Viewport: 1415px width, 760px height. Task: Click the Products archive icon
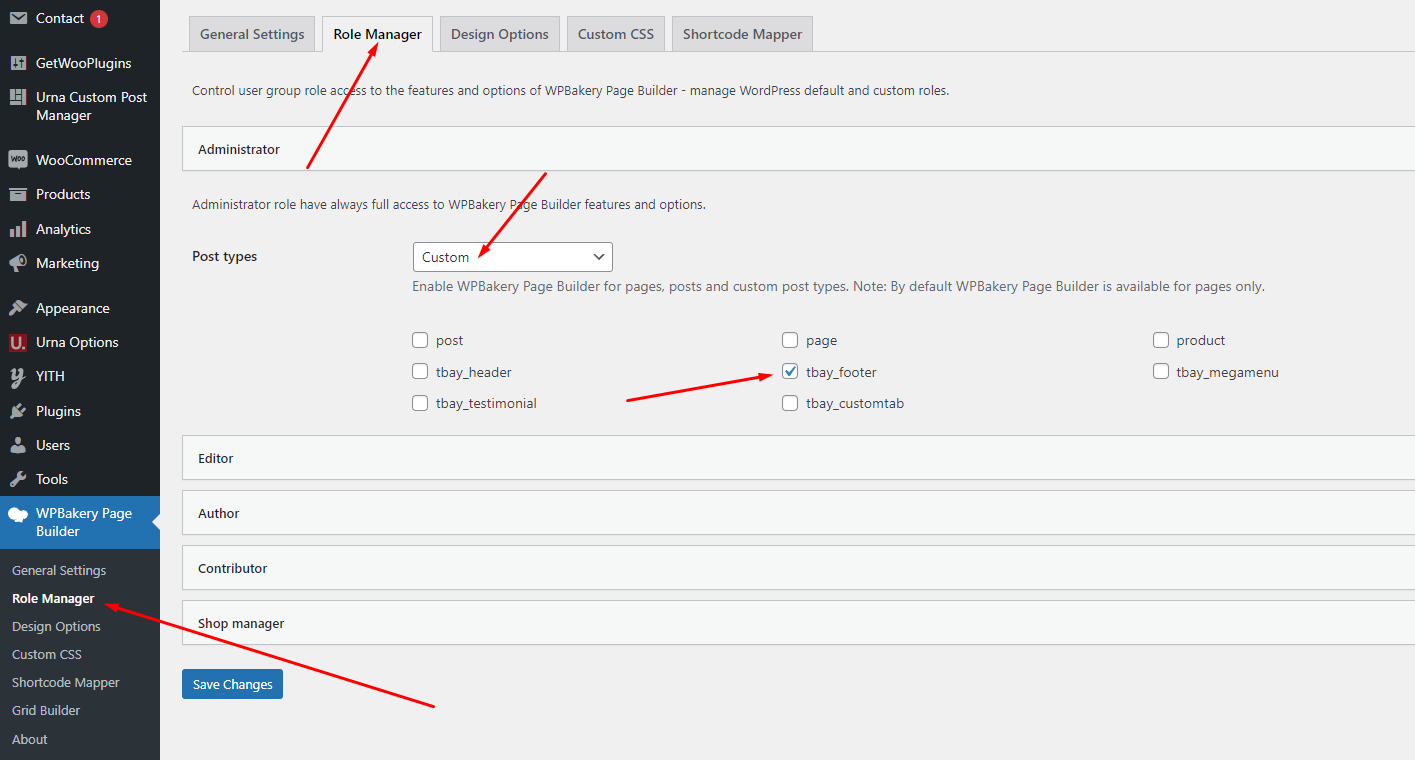point(18,194)
